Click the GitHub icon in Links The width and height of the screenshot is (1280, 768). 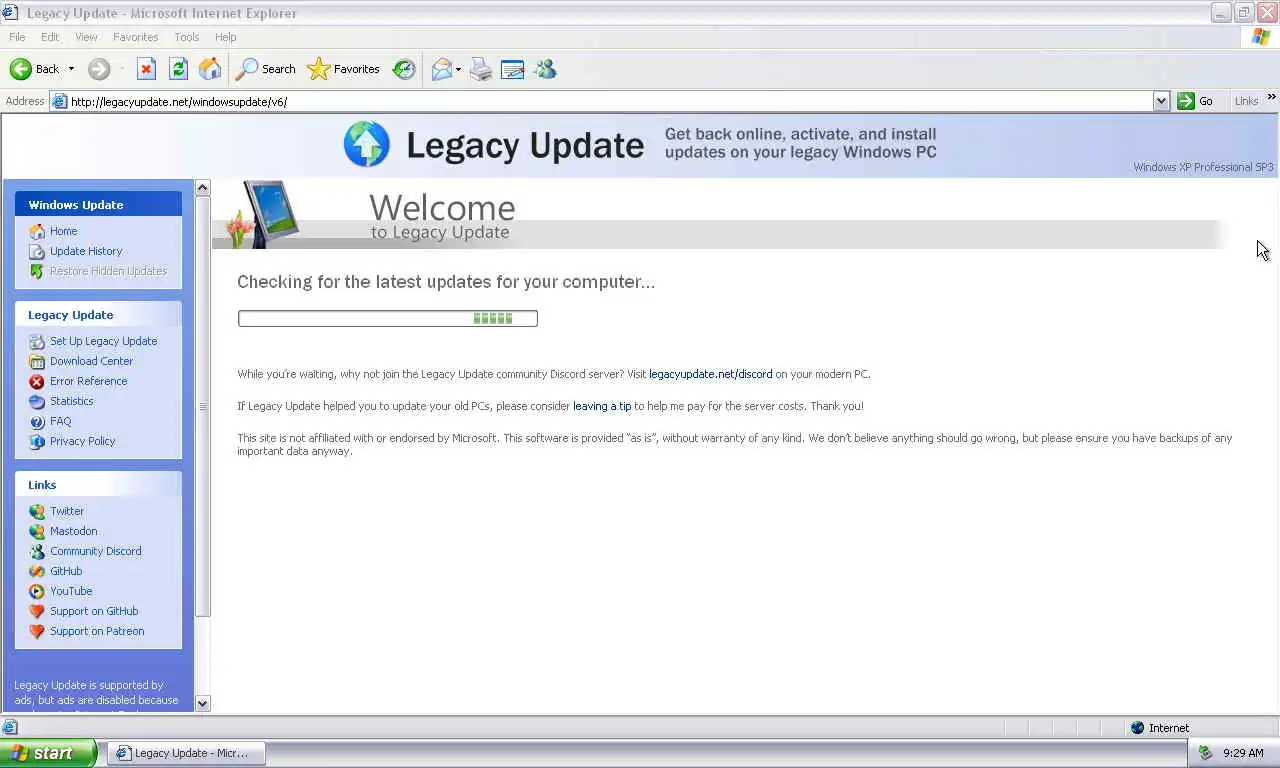click(x=37, y=571)
